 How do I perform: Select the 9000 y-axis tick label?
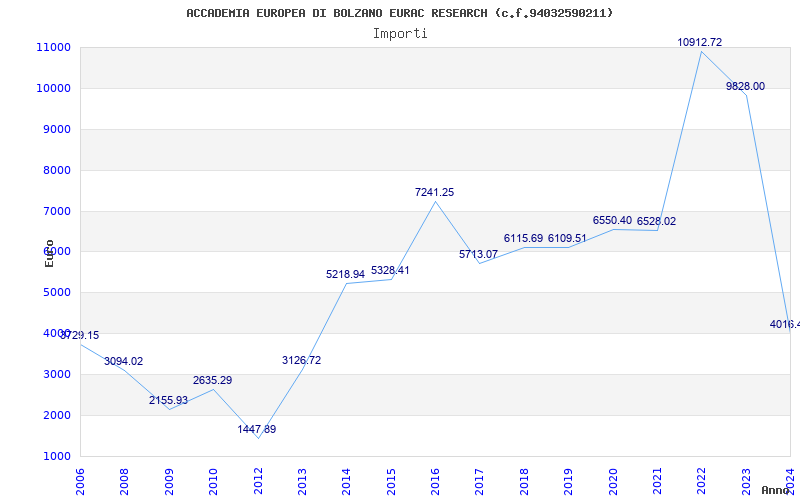click(56, 129)
